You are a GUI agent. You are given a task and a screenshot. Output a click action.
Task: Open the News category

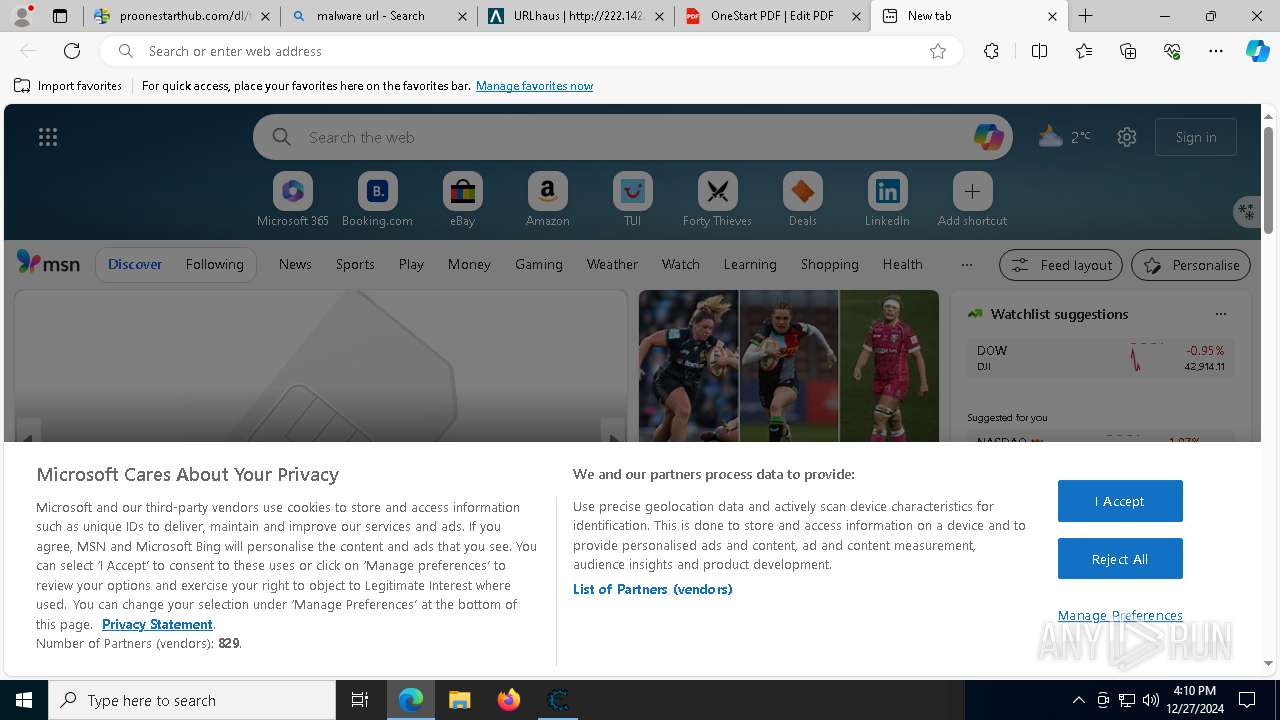[295, 264]
